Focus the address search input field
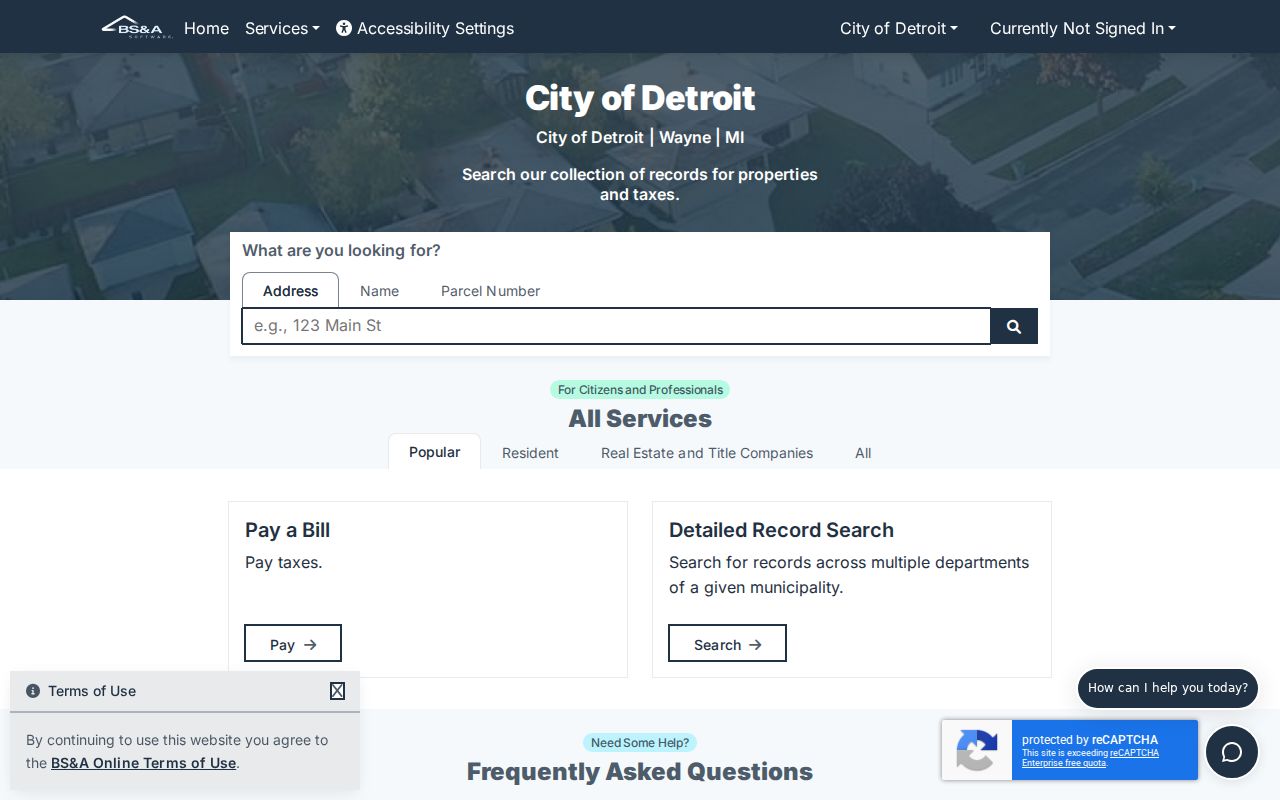This screenshot has height=800, width=1280. 616,326
